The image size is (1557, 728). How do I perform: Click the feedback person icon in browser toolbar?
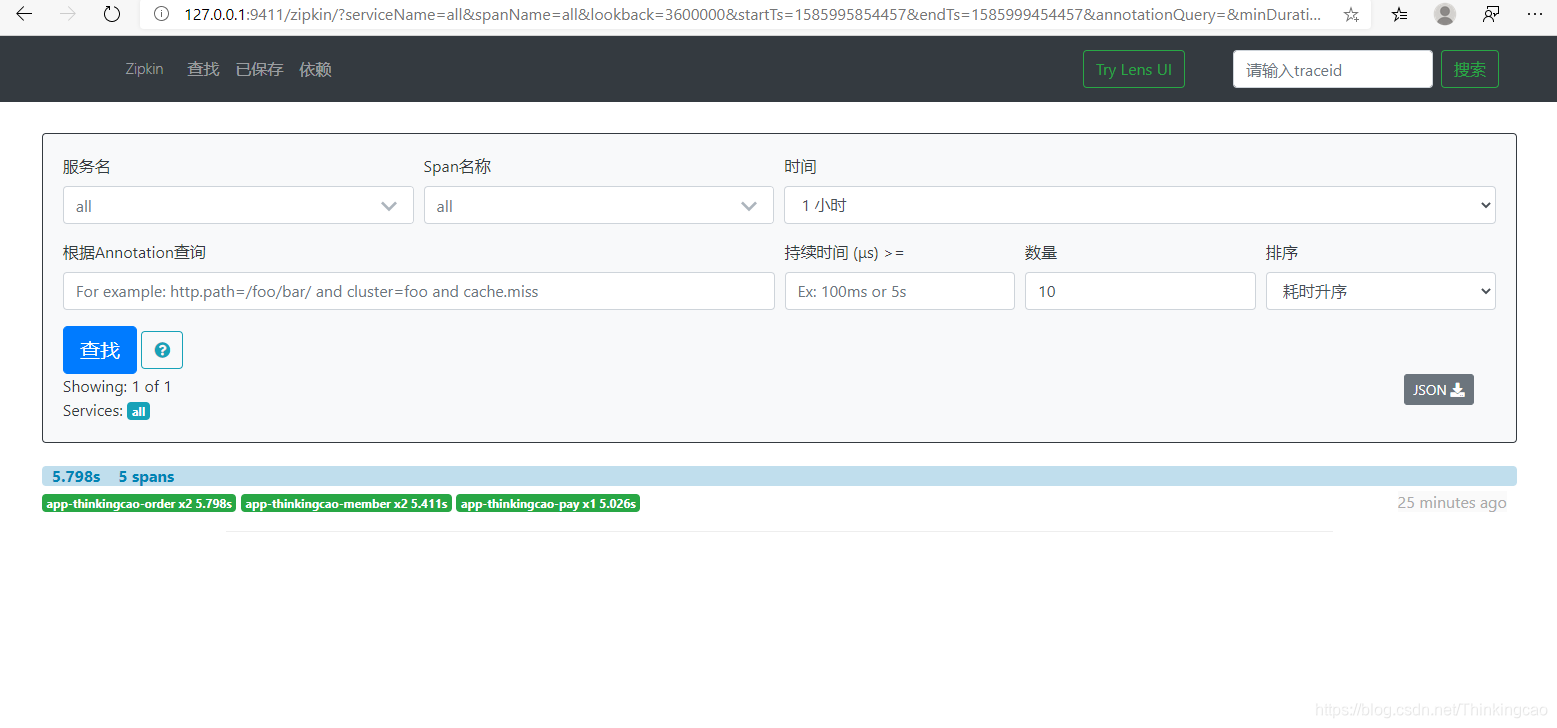tap(1491, 14)
